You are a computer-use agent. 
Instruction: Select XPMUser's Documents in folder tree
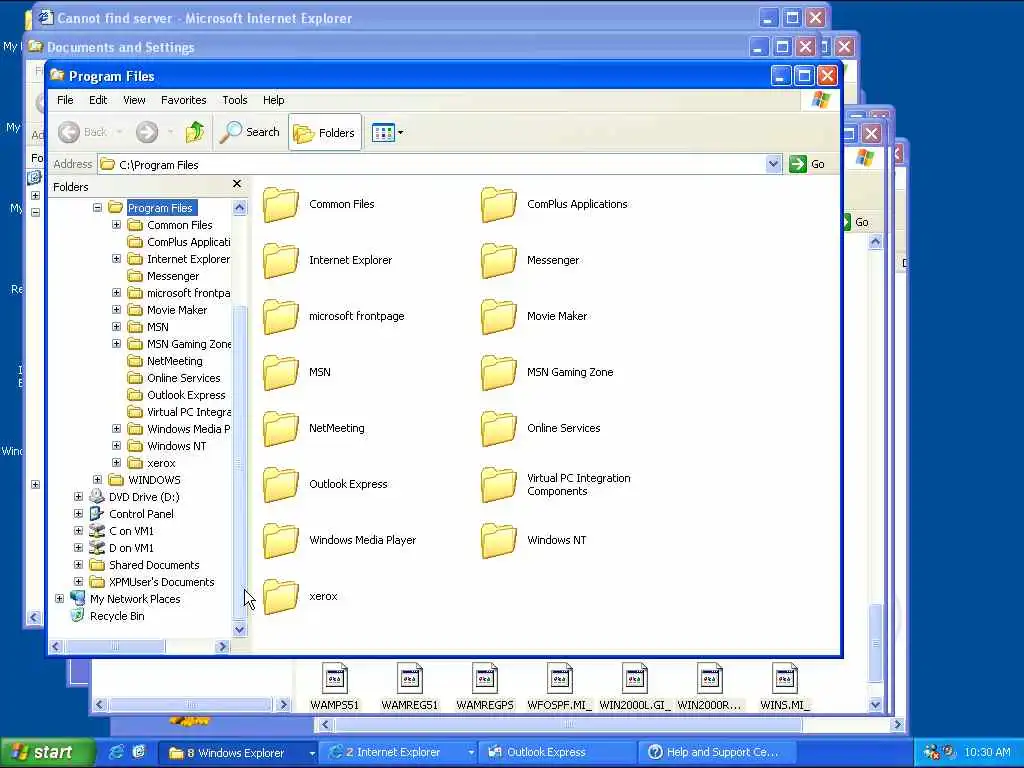click(161, 582)
